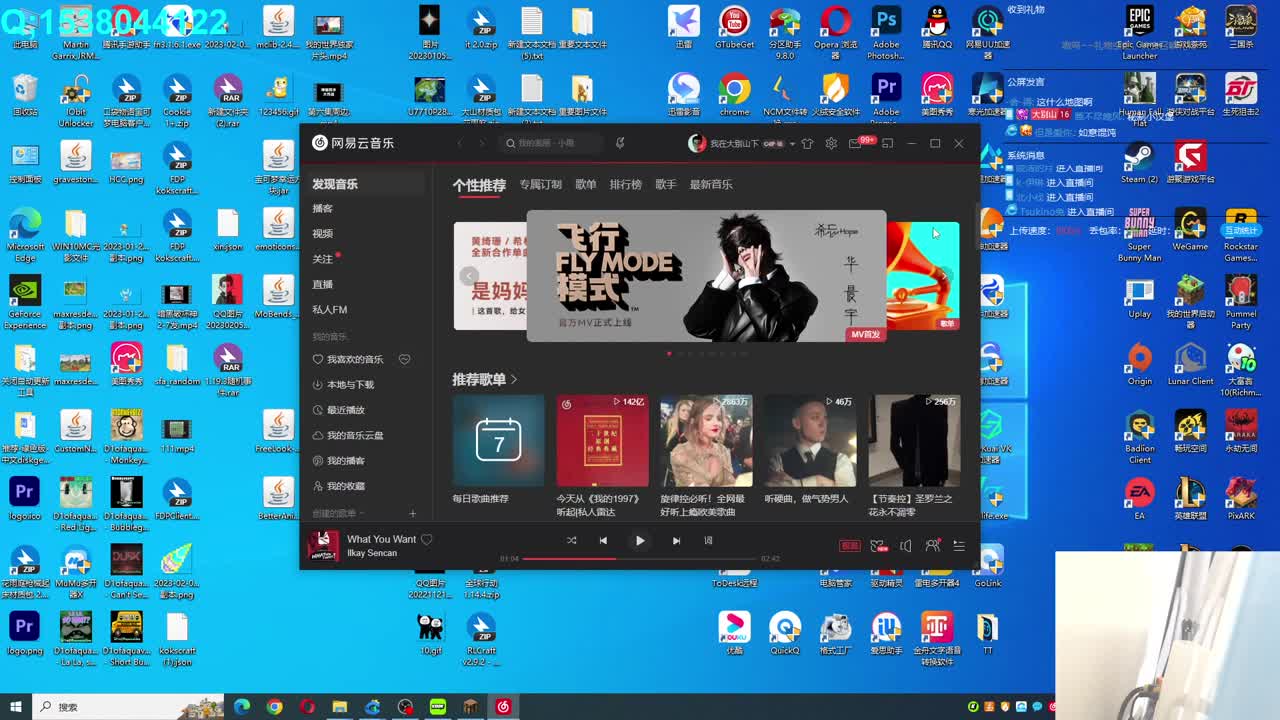The height and width of the screenshot is (720, 1280).
Task: Click the taskbar search box
Action: [128, 707]
